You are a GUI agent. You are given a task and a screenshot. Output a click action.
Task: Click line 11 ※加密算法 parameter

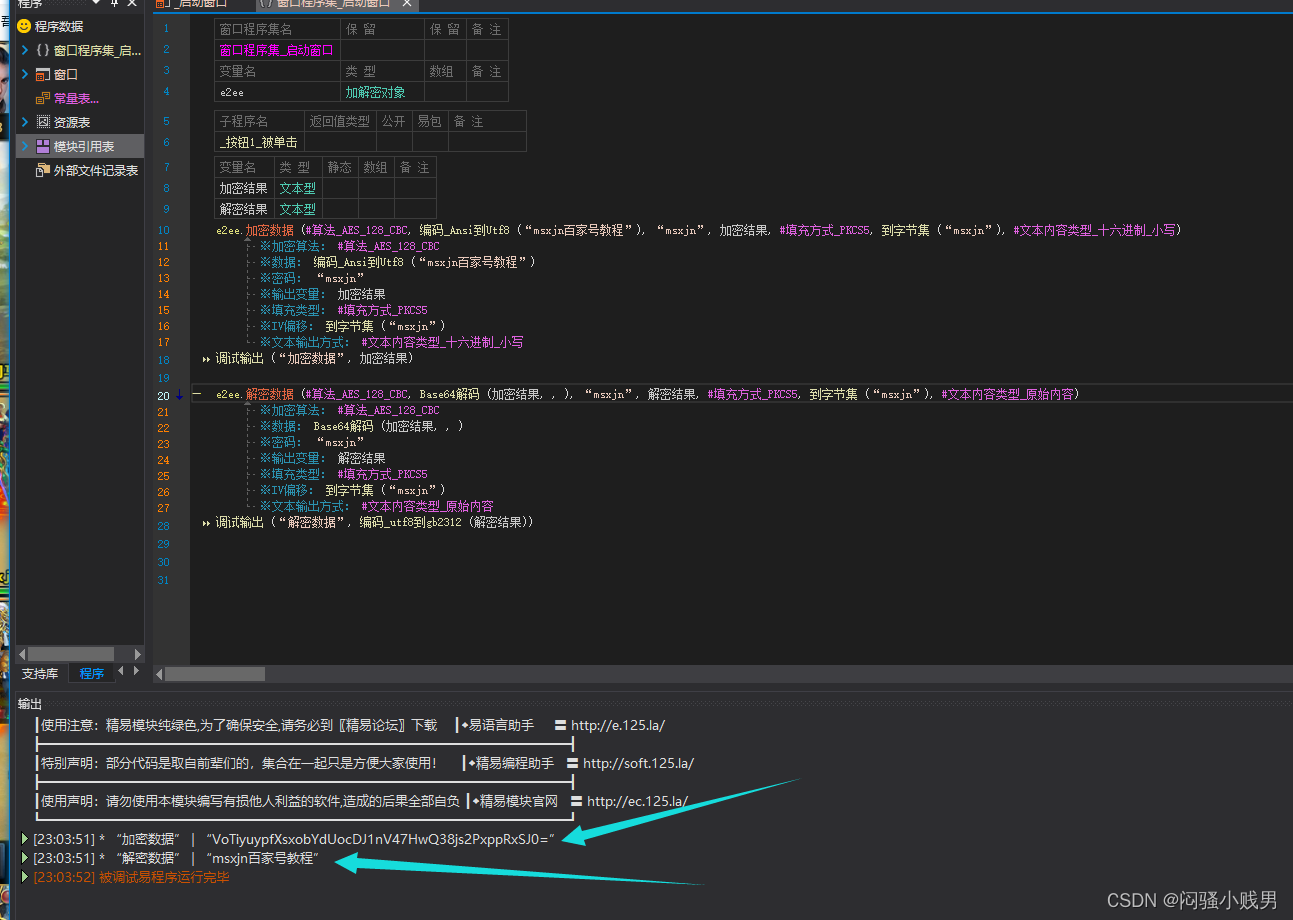[x=350, y=246]
